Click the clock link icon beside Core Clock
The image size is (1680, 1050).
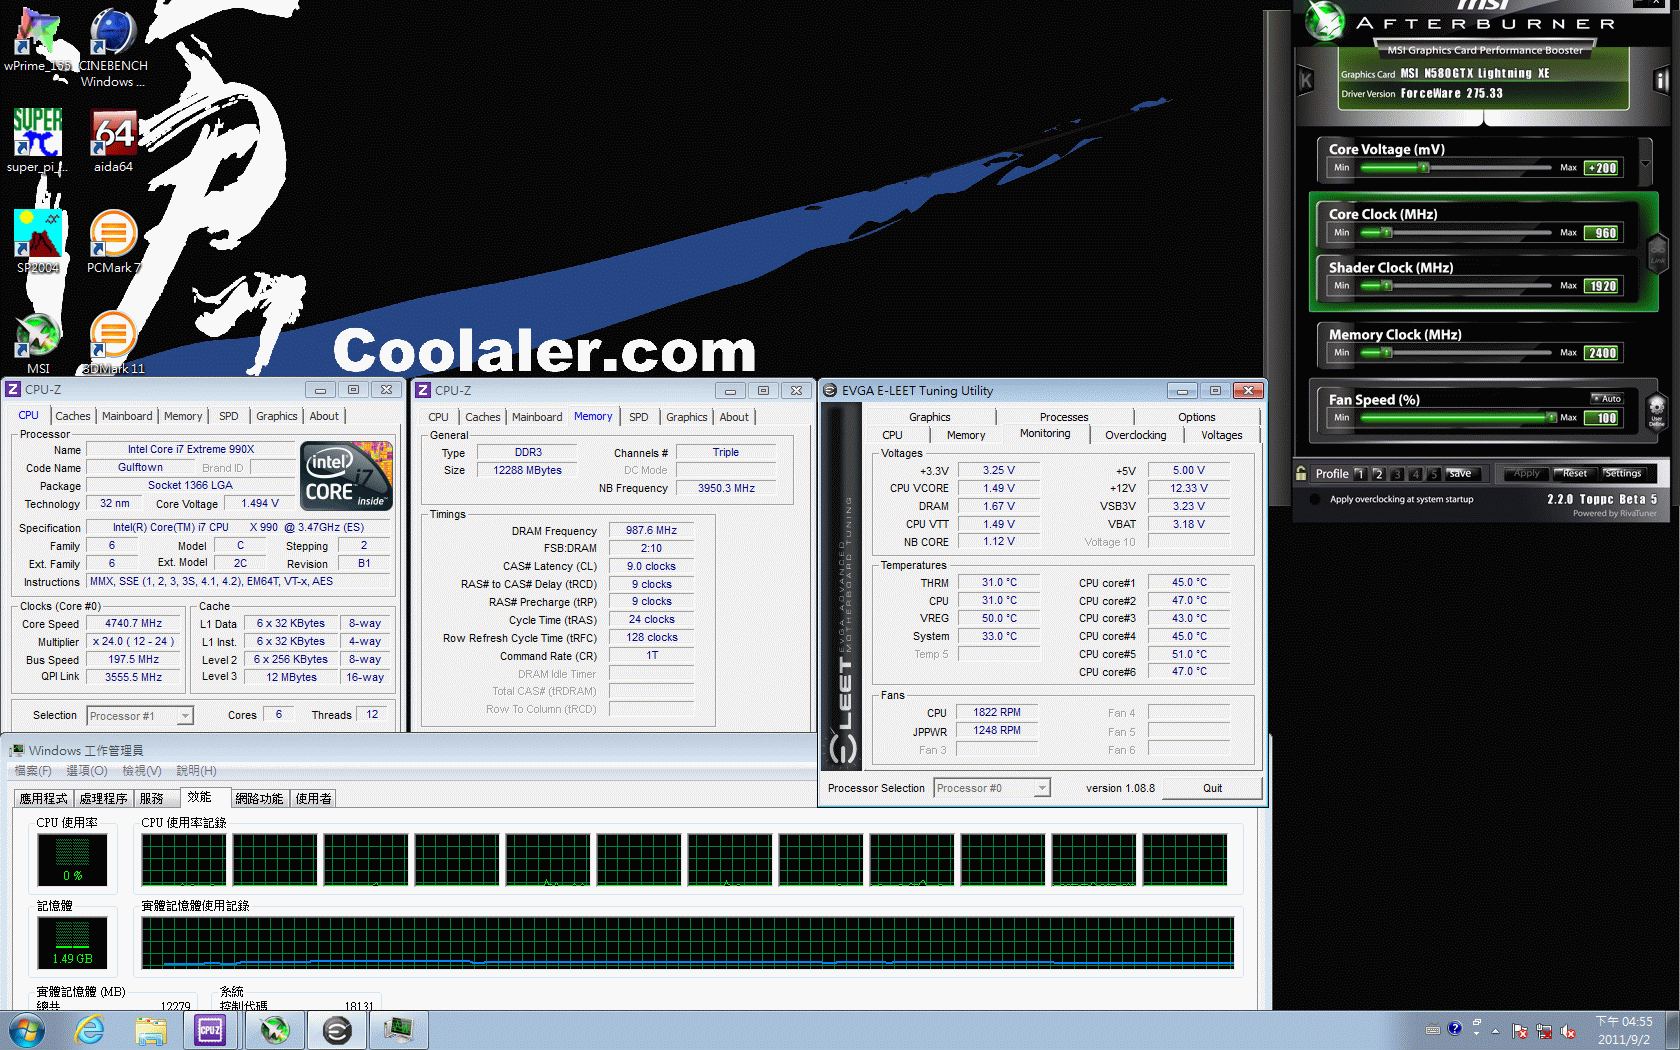click(x=1657, y=251)
